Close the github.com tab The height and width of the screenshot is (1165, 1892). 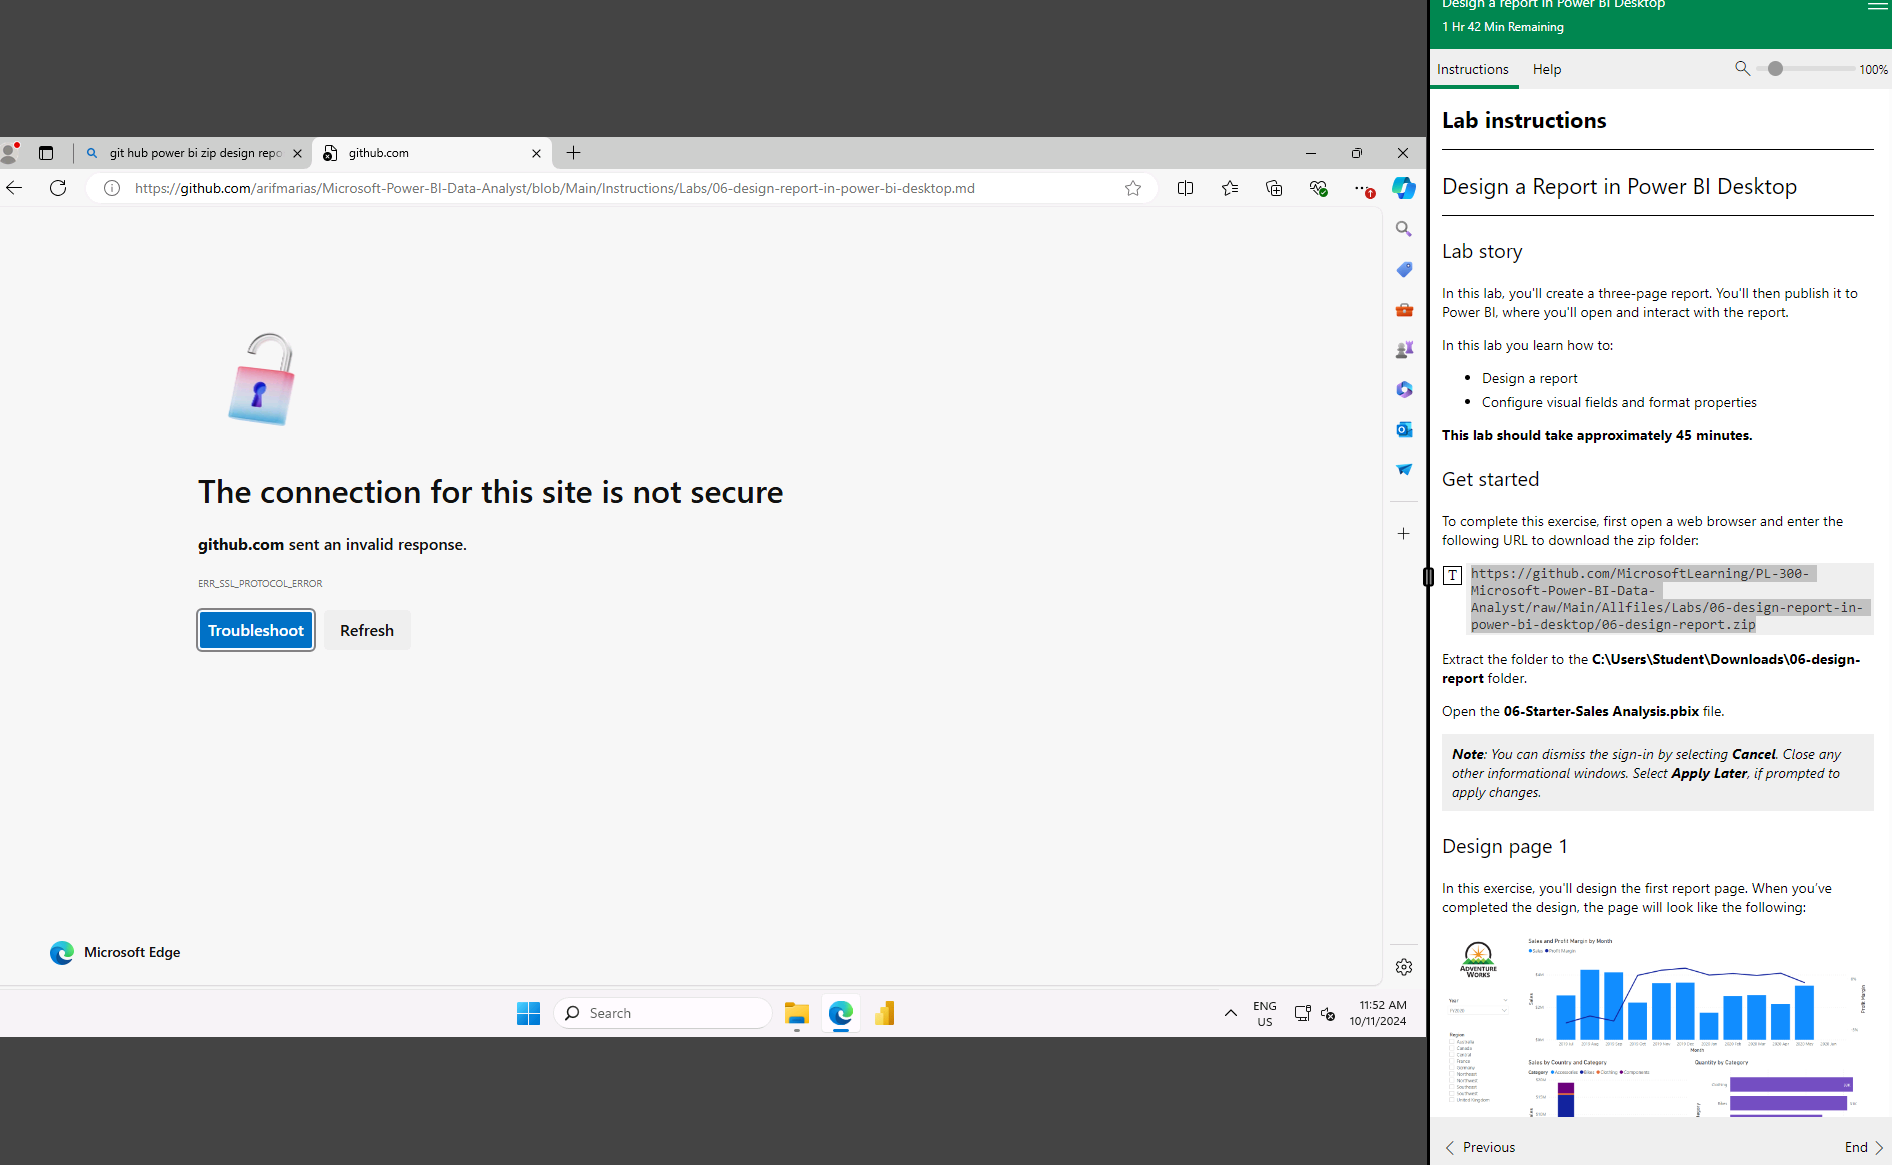click(x=536, y=153)
